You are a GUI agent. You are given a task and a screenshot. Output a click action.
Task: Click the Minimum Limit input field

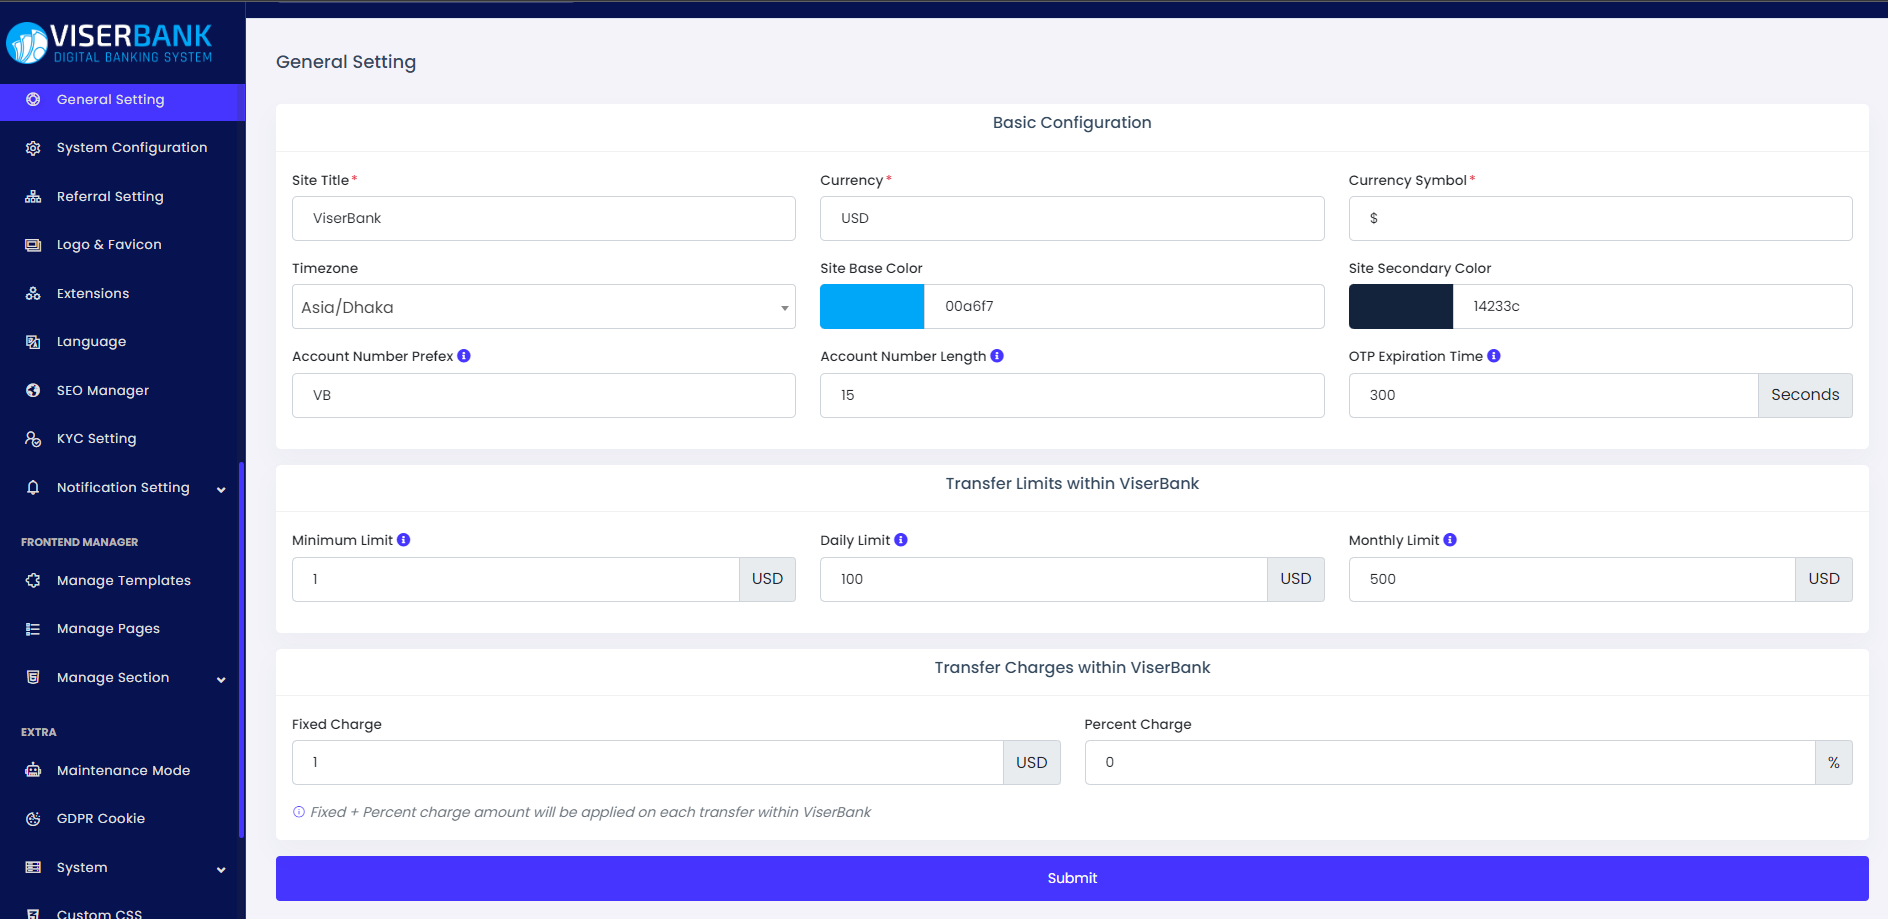[x=516, y=579]
